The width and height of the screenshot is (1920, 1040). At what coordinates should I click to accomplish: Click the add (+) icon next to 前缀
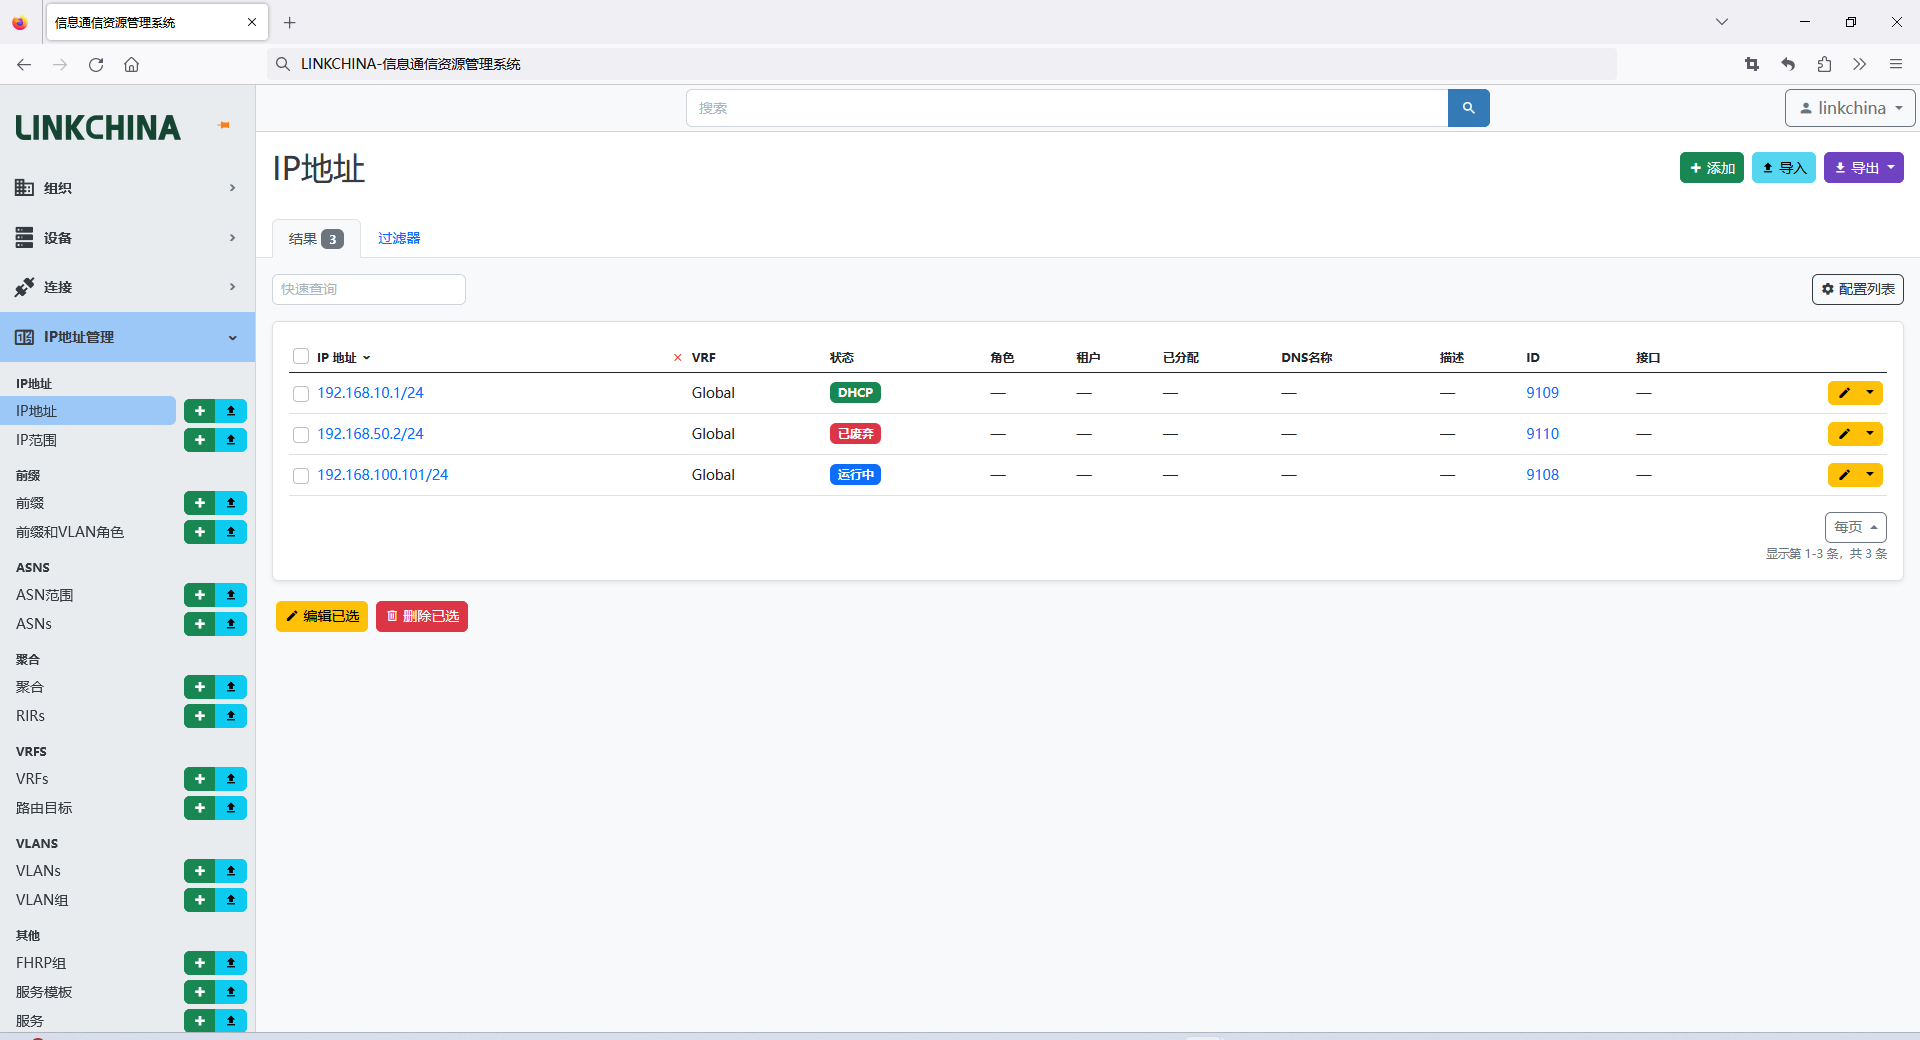(200, 503)
